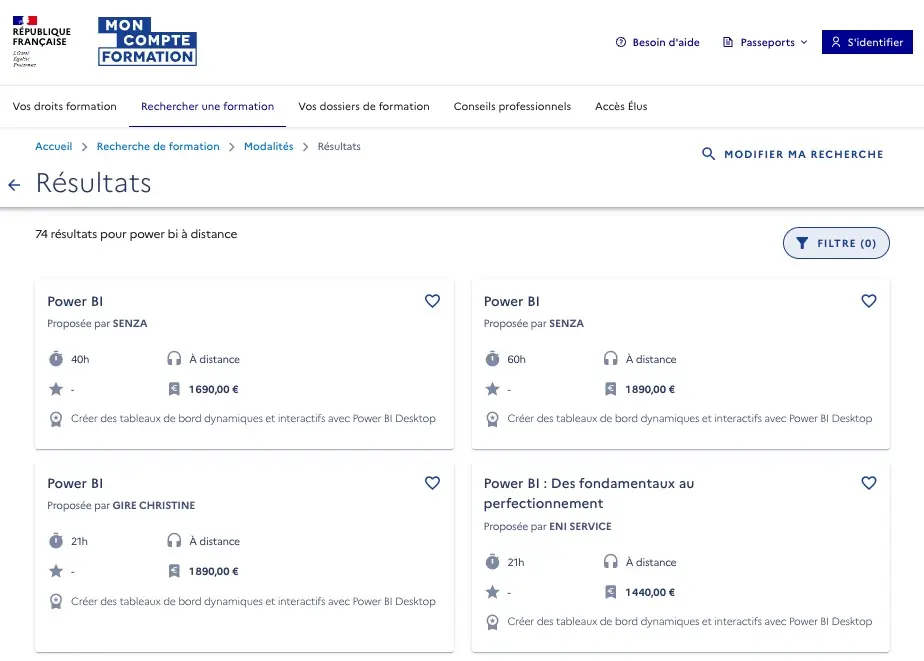Go to Accueil breadcrumb link
924x661 pixels.
pyautogui.click(x=54, y=146)
